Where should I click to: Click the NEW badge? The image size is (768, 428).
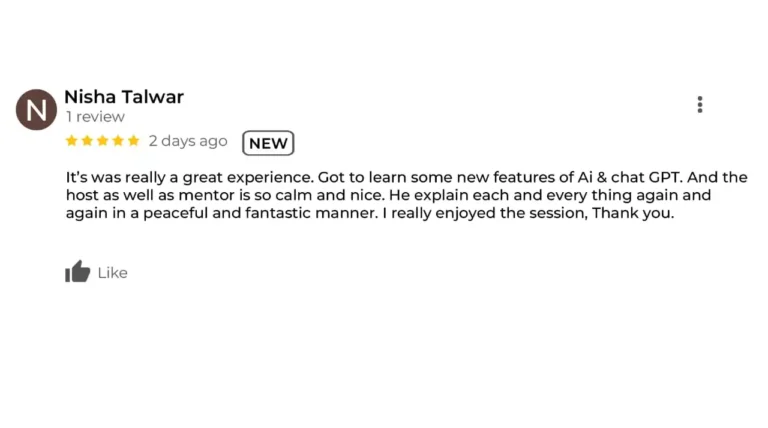point(268,143)
